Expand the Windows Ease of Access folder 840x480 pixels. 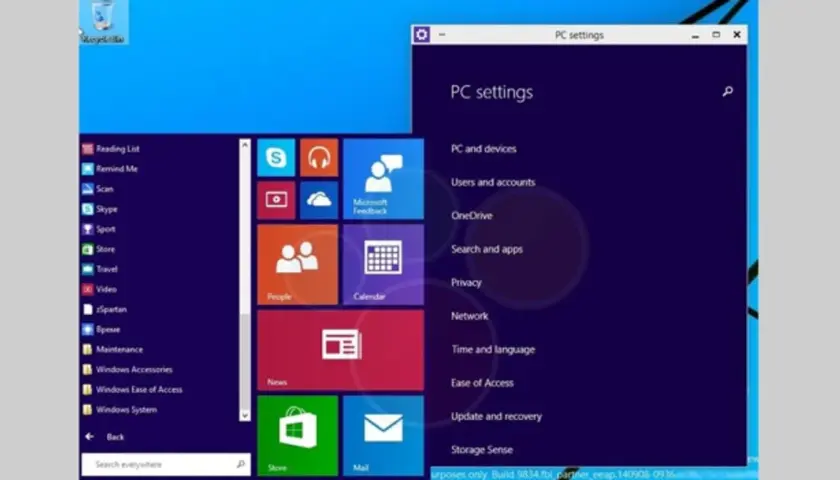click(x=132, y=389)
